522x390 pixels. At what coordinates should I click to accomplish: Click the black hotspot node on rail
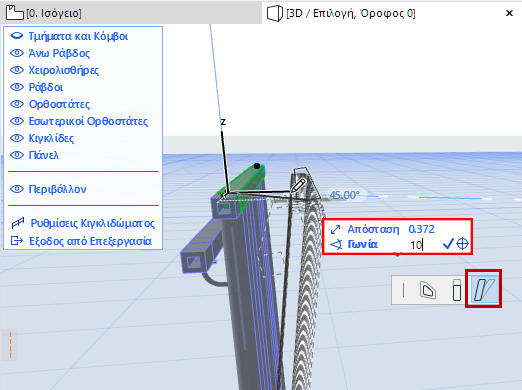tap(257, 166)
